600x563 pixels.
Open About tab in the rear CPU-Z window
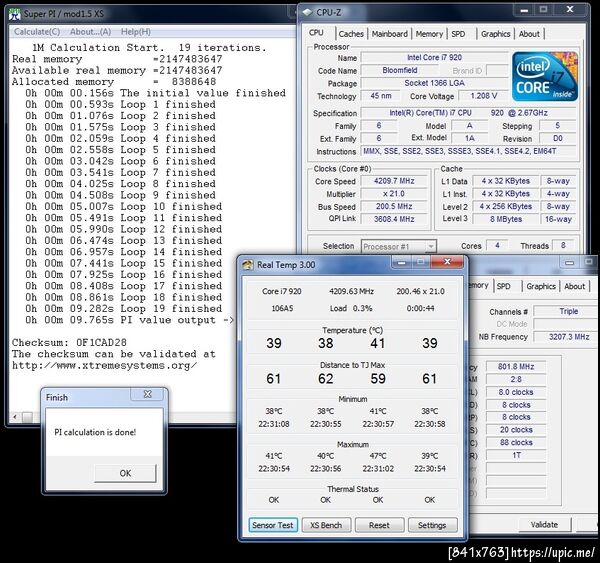[x=574, y=286]
